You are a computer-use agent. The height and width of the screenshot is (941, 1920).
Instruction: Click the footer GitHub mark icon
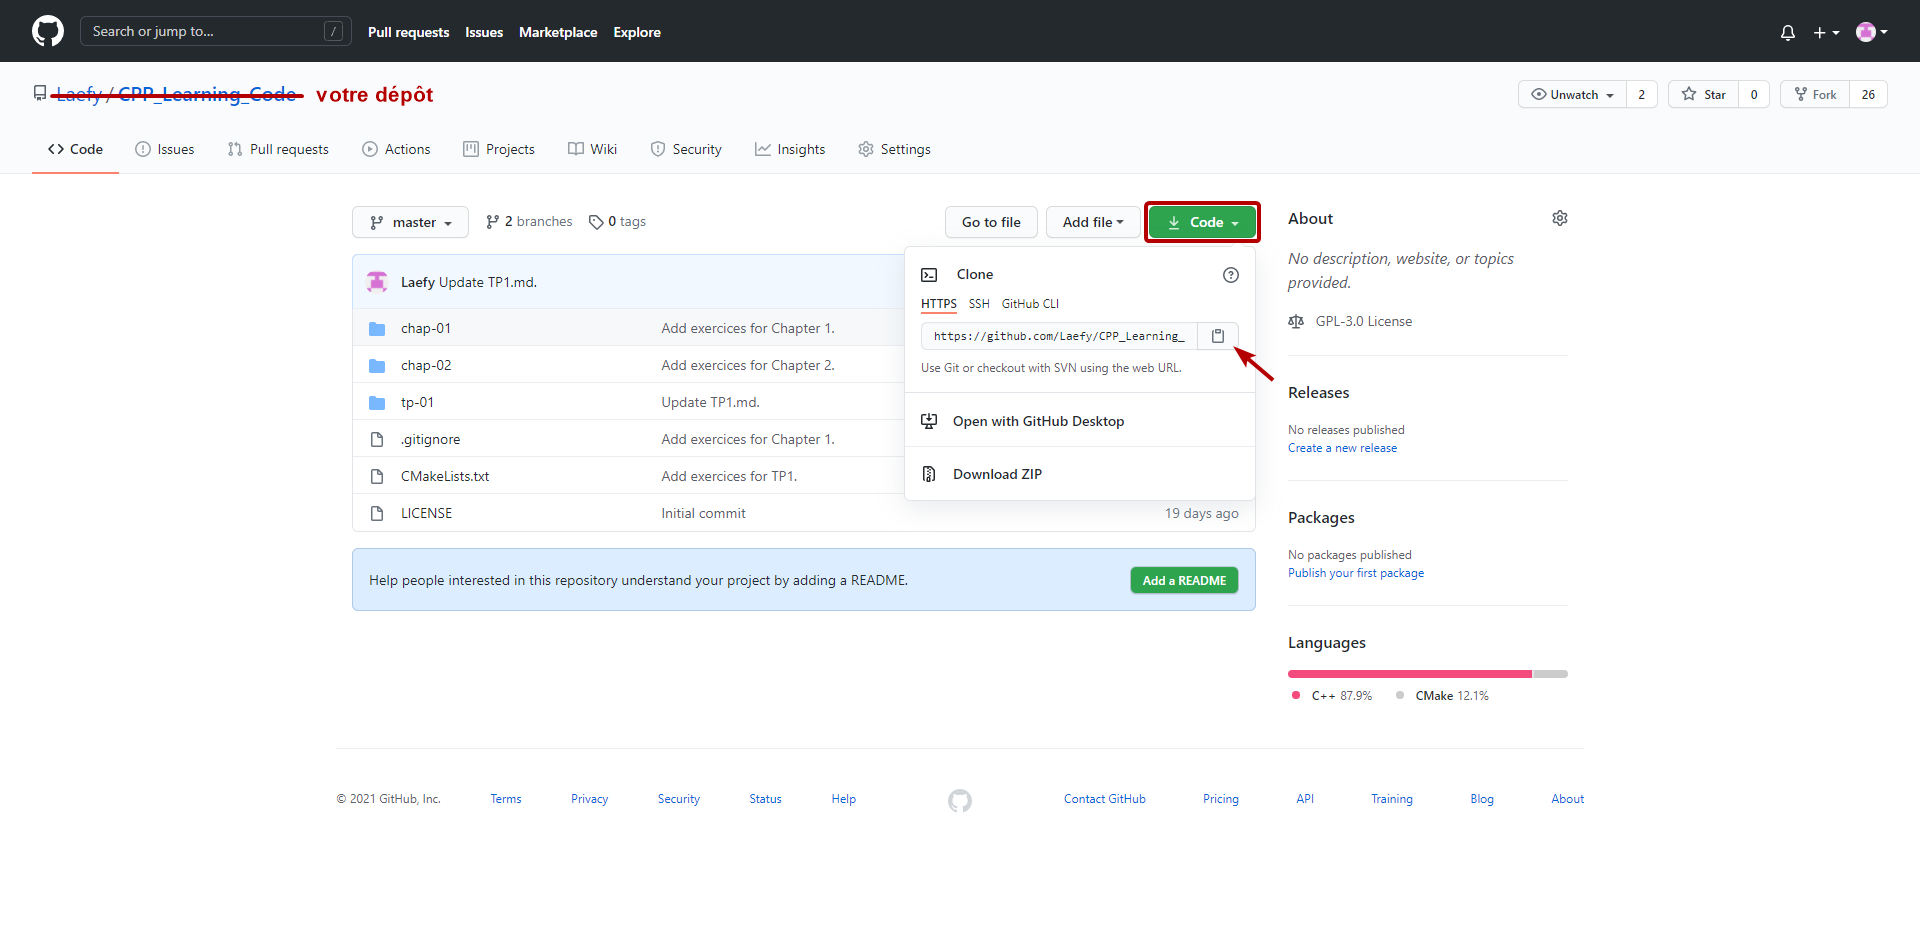click(x=960, y=800)
